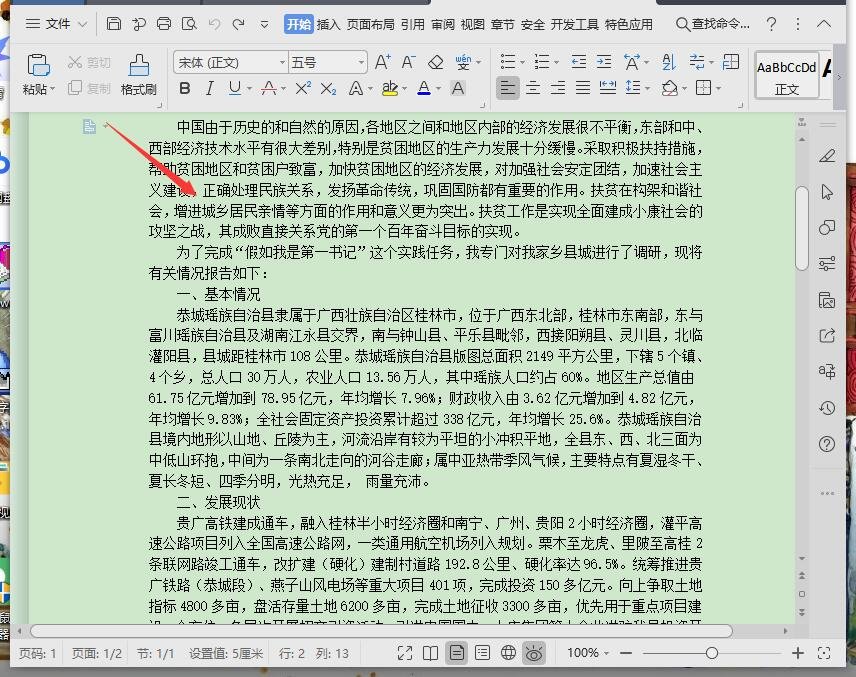Switch to eye-protection mode in status bar
The width and height of the screenshot is (856, 677).
535,652
